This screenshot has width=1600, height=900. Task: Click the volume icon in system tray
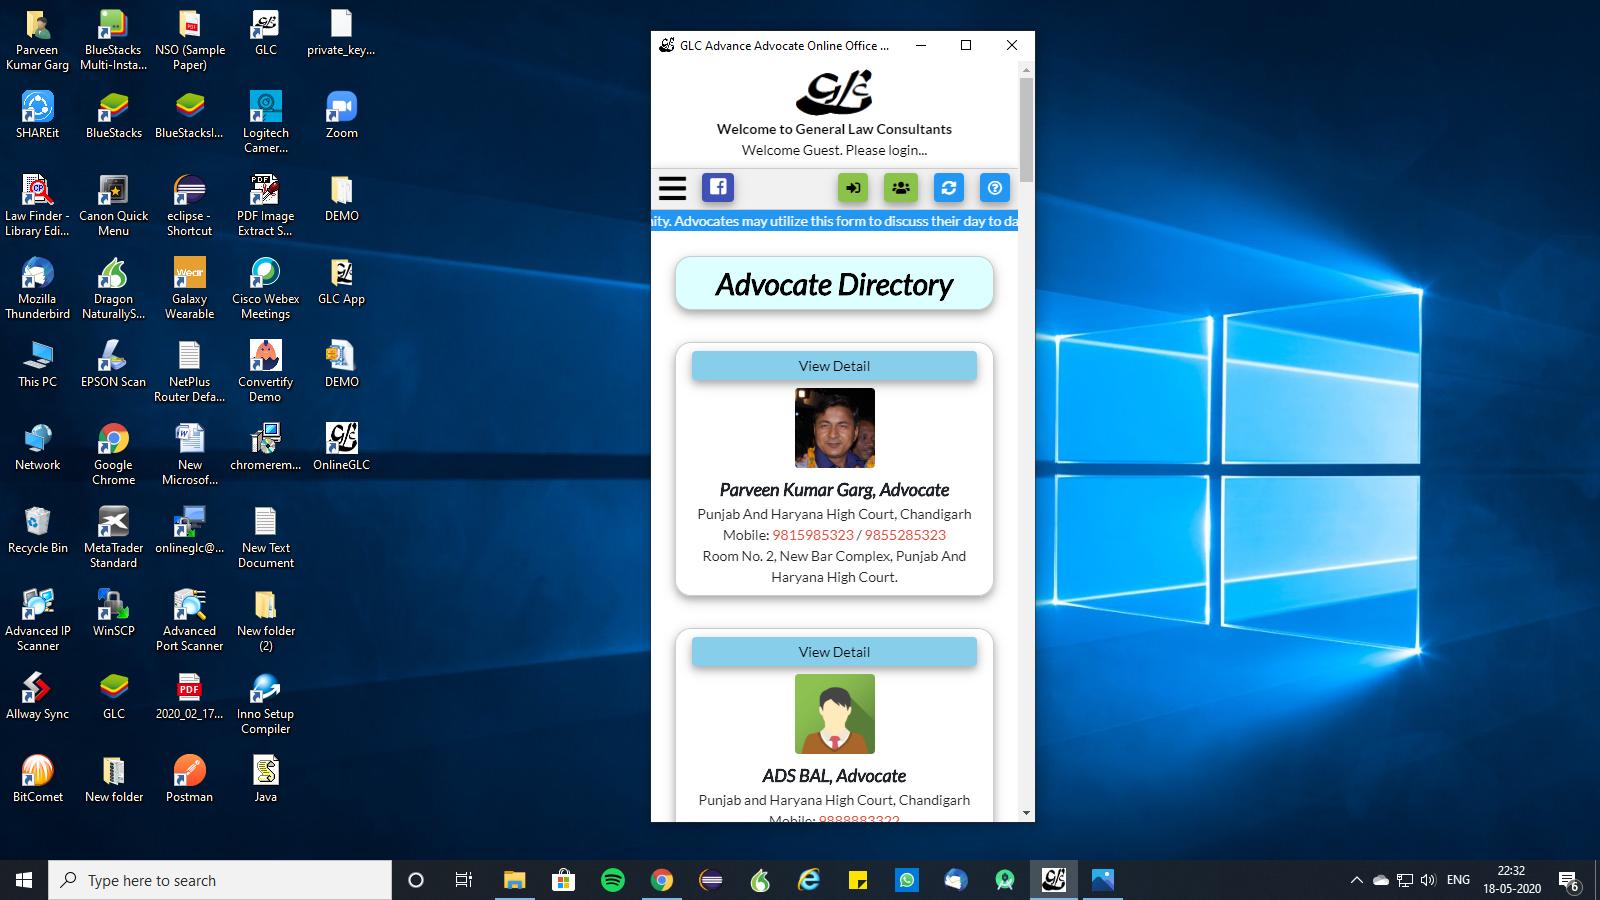(1427, 880)
